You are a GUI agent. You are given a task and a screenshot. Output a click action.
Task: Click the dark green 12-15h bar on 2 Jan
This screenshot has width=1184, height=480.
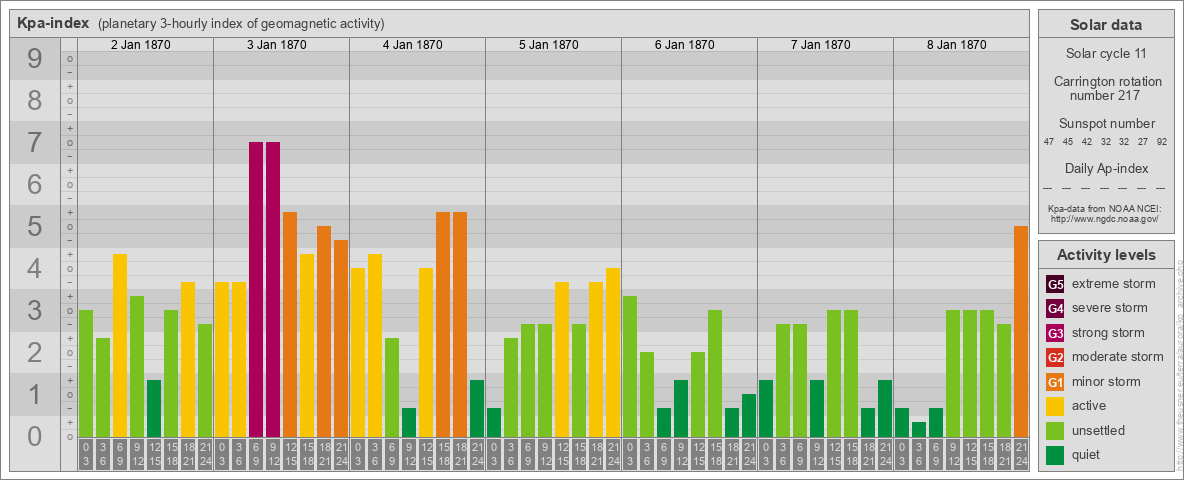(x=154, y=408)
